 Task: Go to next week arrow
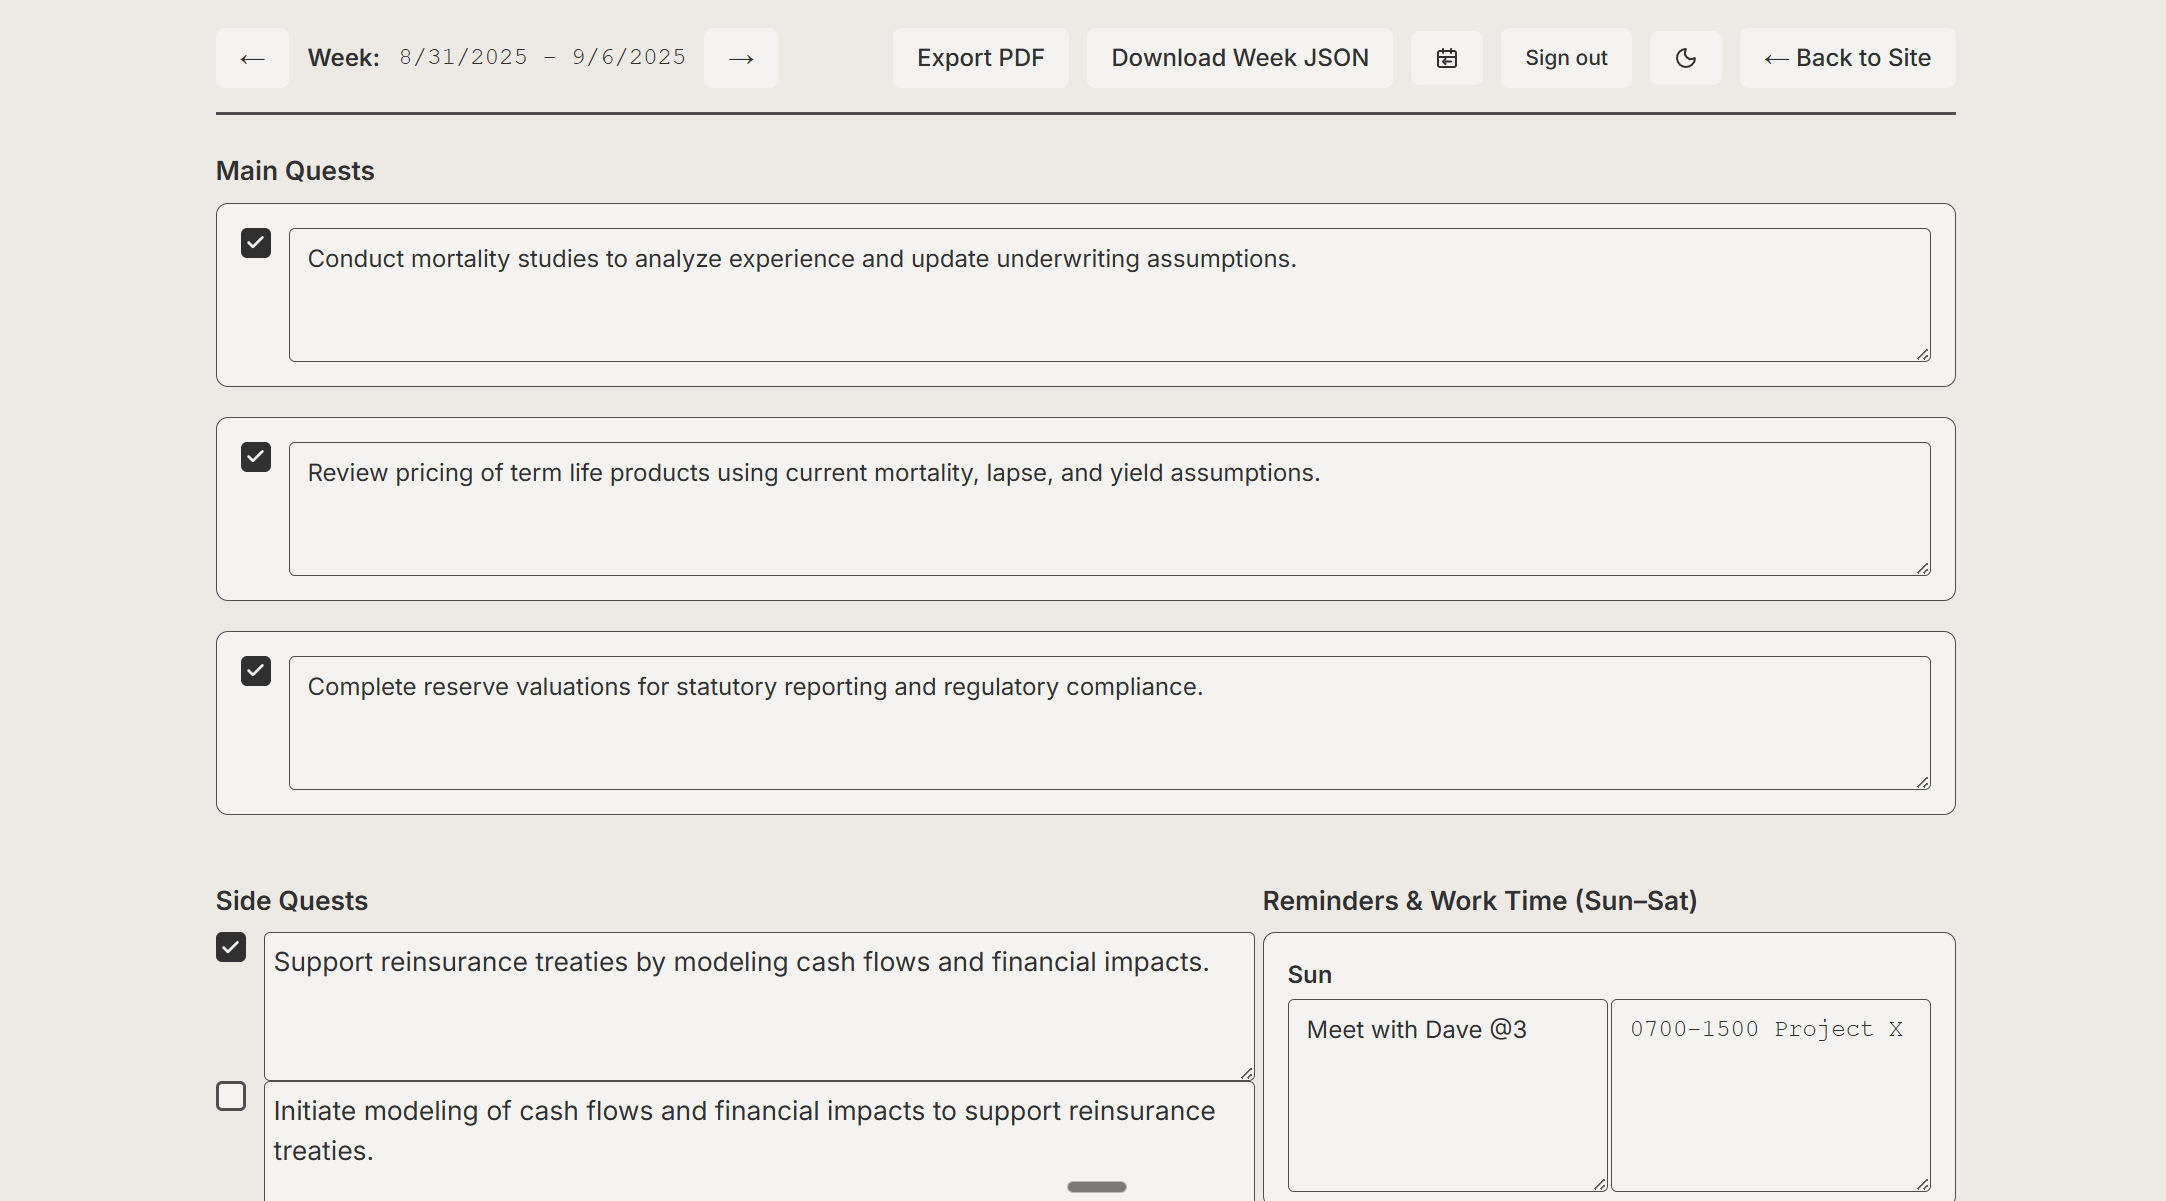tap(741, 58)
